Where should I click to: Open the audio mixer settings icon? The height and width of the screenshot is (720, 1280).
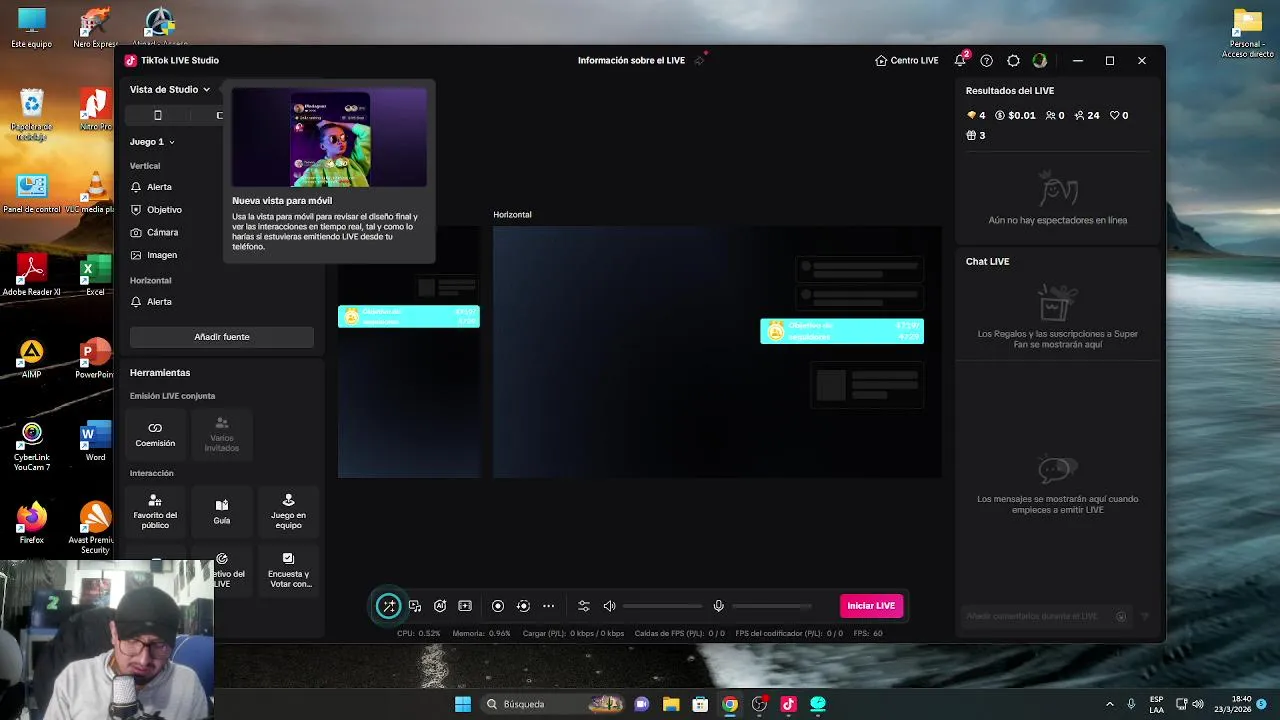click(x=584, y=606)
